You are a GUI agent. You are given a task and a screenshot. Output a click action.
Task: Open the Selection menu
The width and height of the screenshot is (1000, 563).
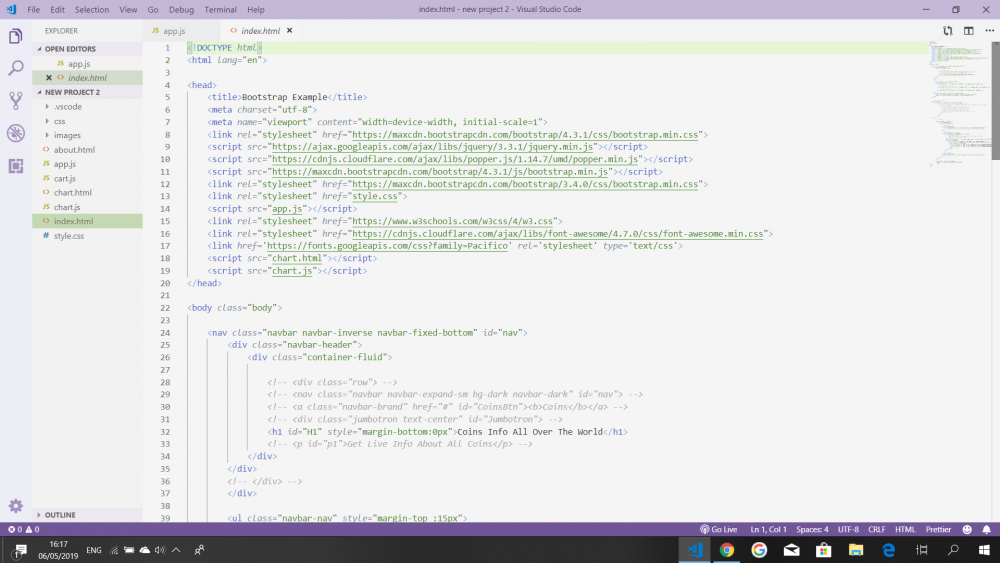[92, 10]
